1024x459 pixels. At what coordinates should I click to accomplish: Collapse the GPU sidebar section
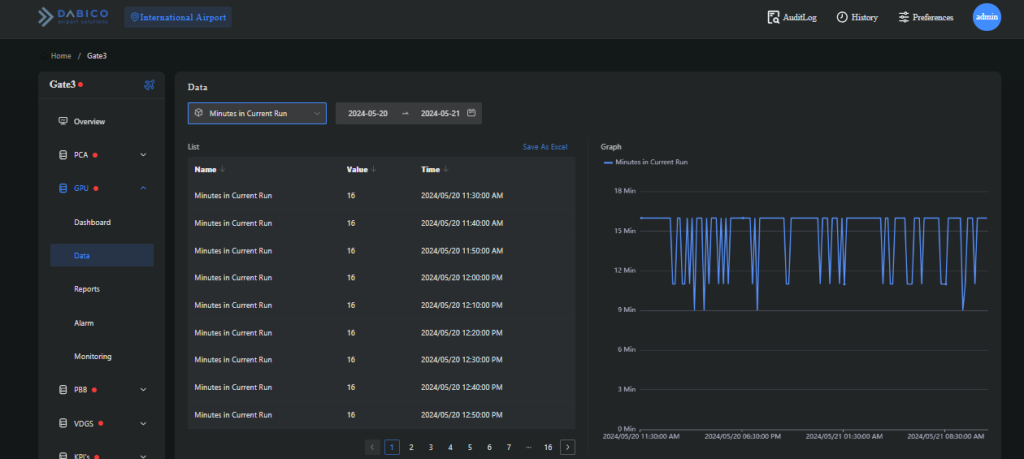pyautogui.click(x=143, y=188)
